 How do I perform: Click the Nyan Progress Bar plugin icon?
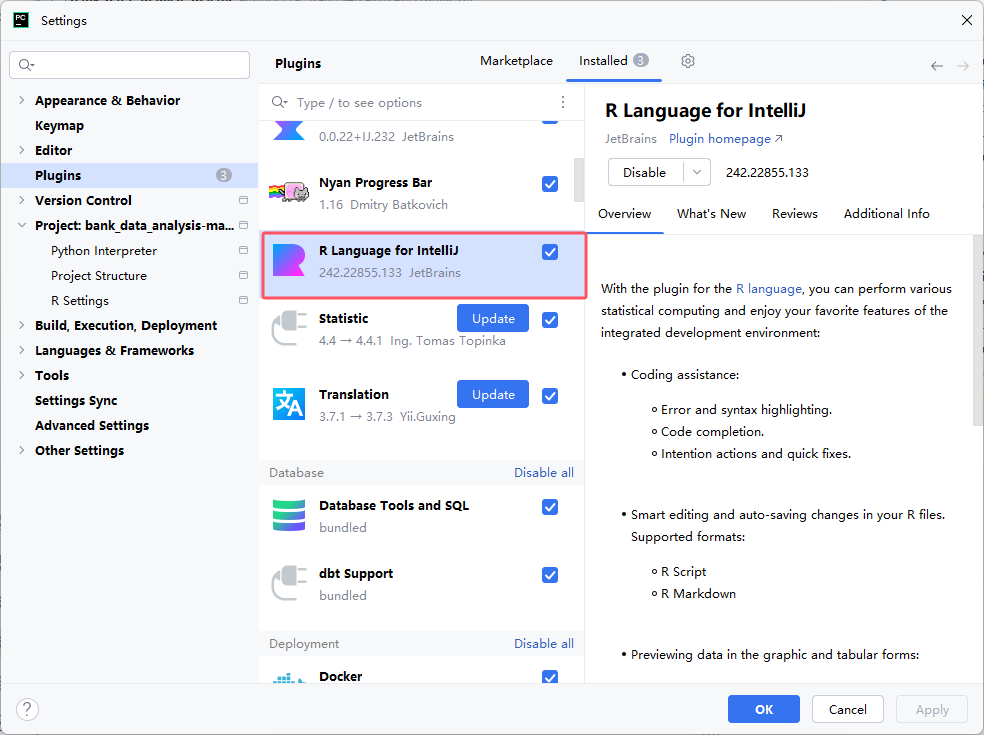pos(289,192)
